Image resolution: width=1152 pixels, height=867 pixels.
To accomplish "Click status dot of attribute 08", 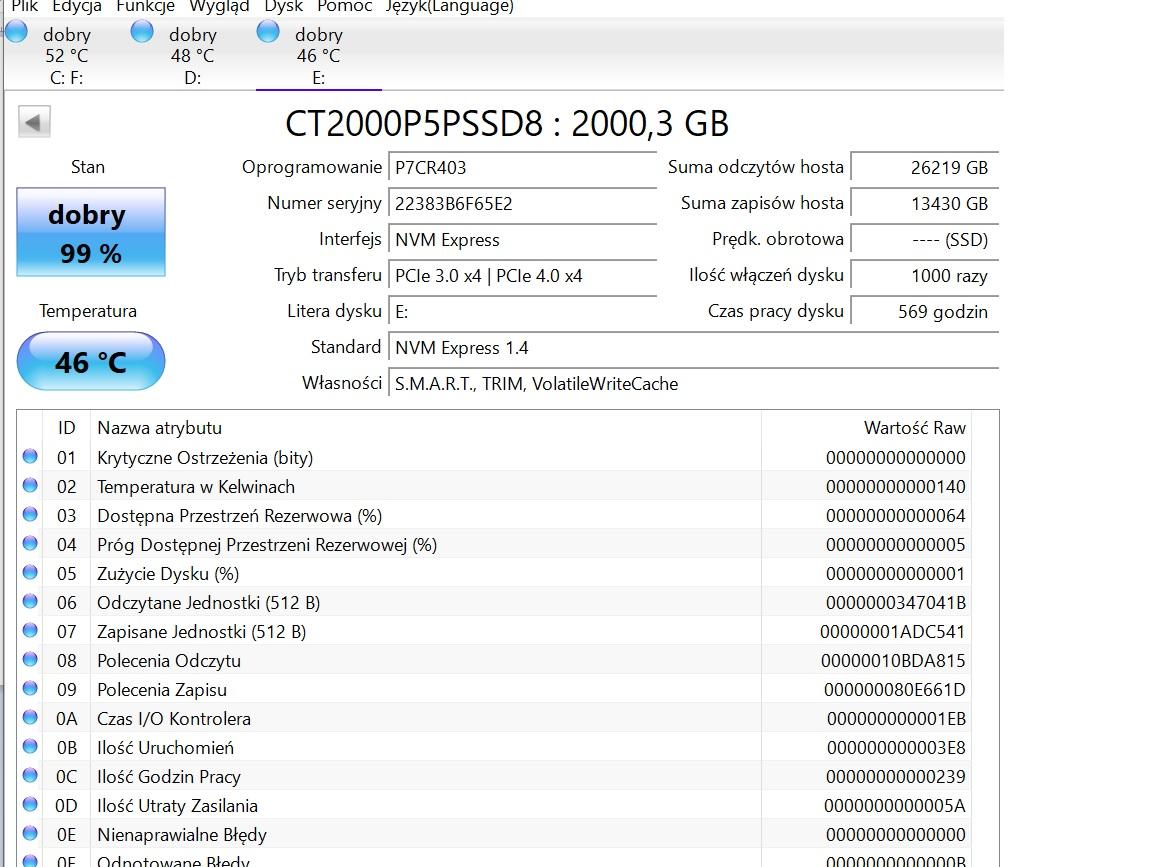I will coord(30,659).
